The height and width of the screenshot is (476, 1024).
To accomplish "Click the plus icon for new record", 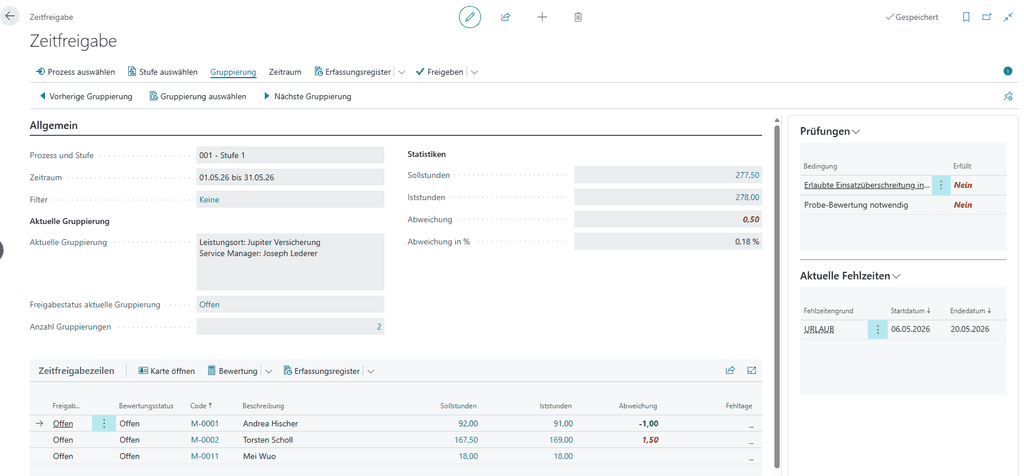I will (542, 17).
